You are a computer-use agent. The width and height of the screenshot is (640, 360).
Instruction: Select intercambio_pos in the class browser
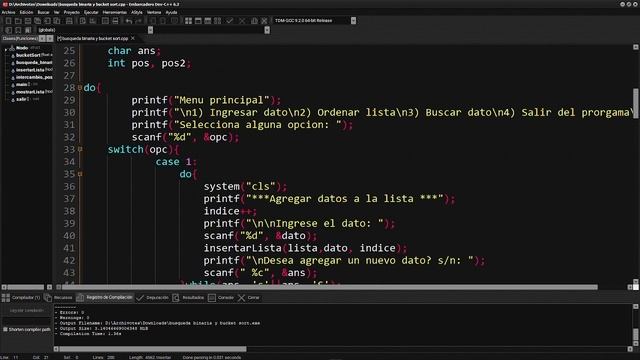pyautogui.click(x=34, y=77)
